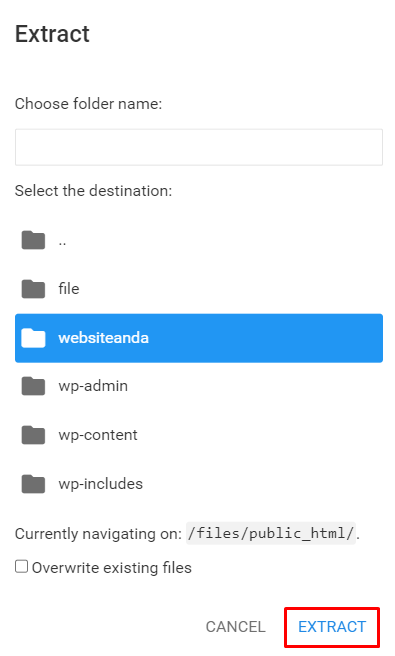Click the parent directory folder icon

[33, 240]
